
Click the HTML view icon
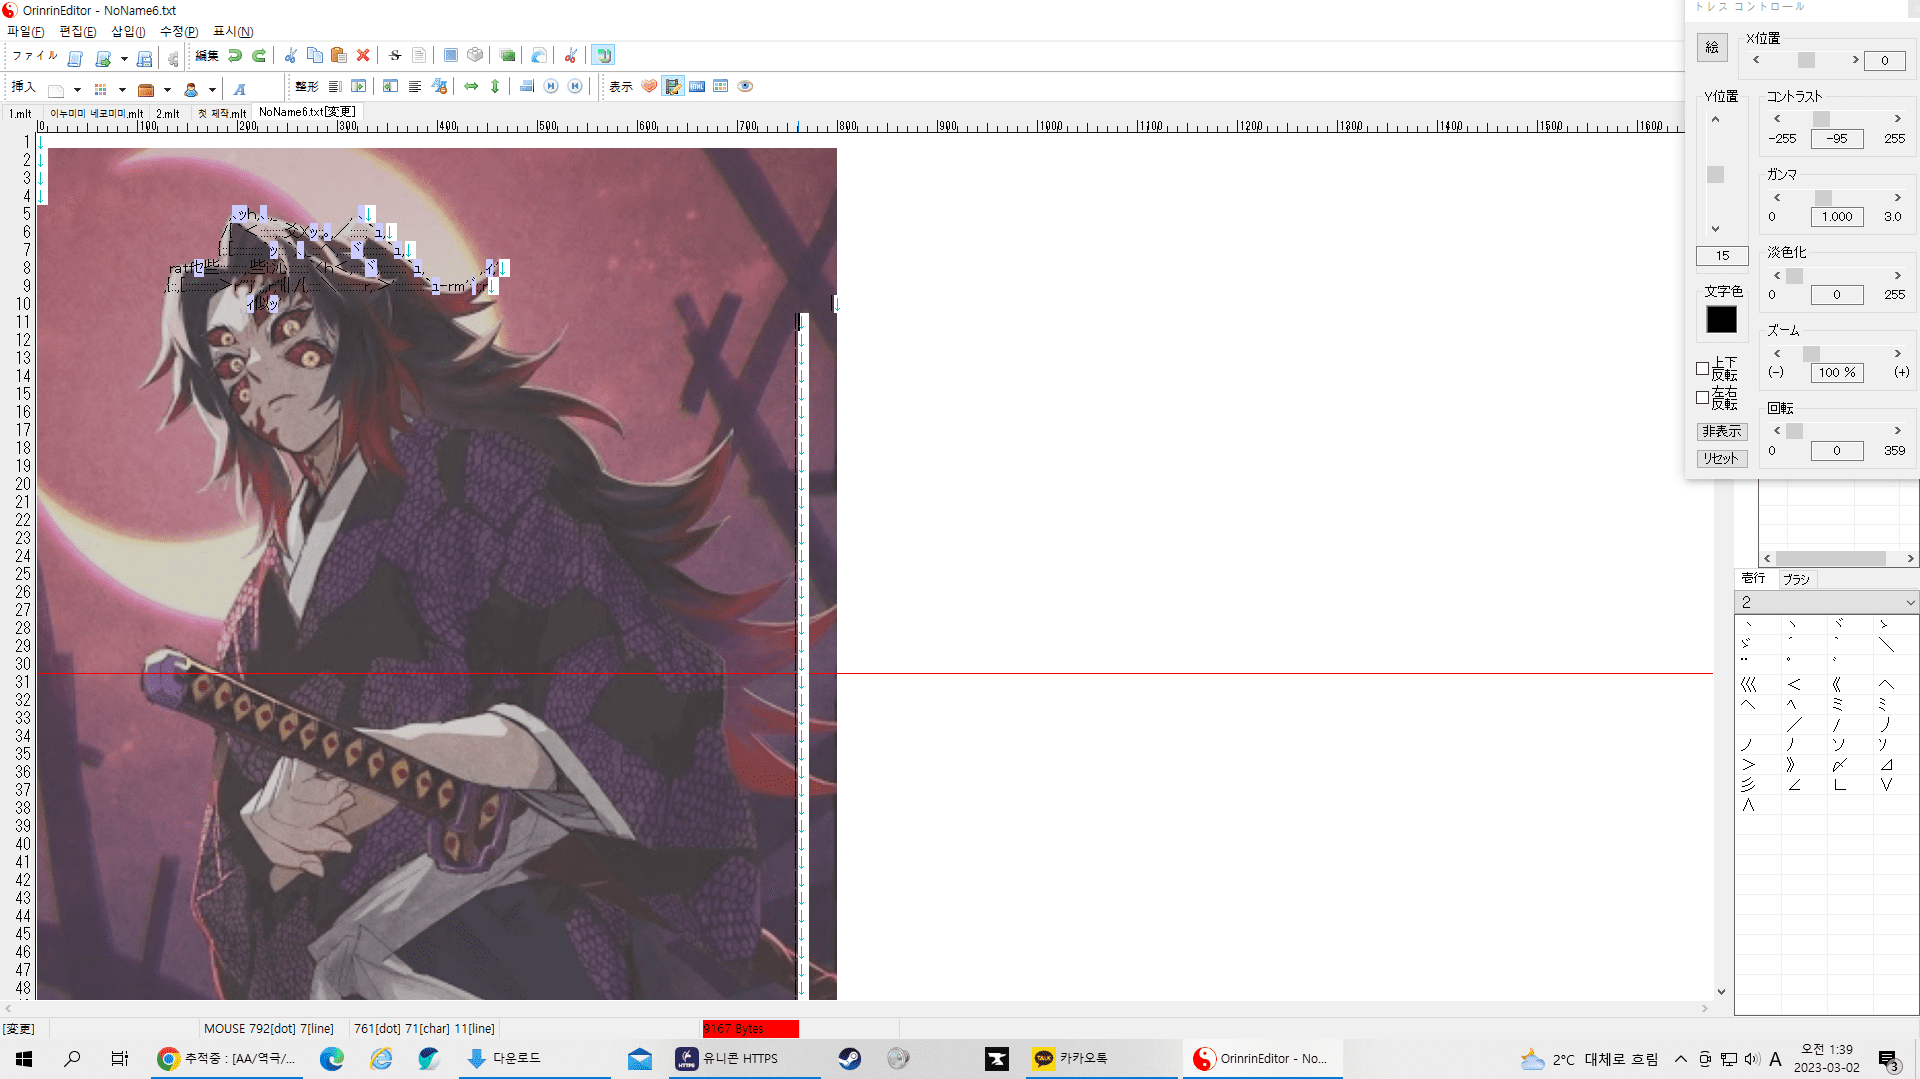coord(697,87)
